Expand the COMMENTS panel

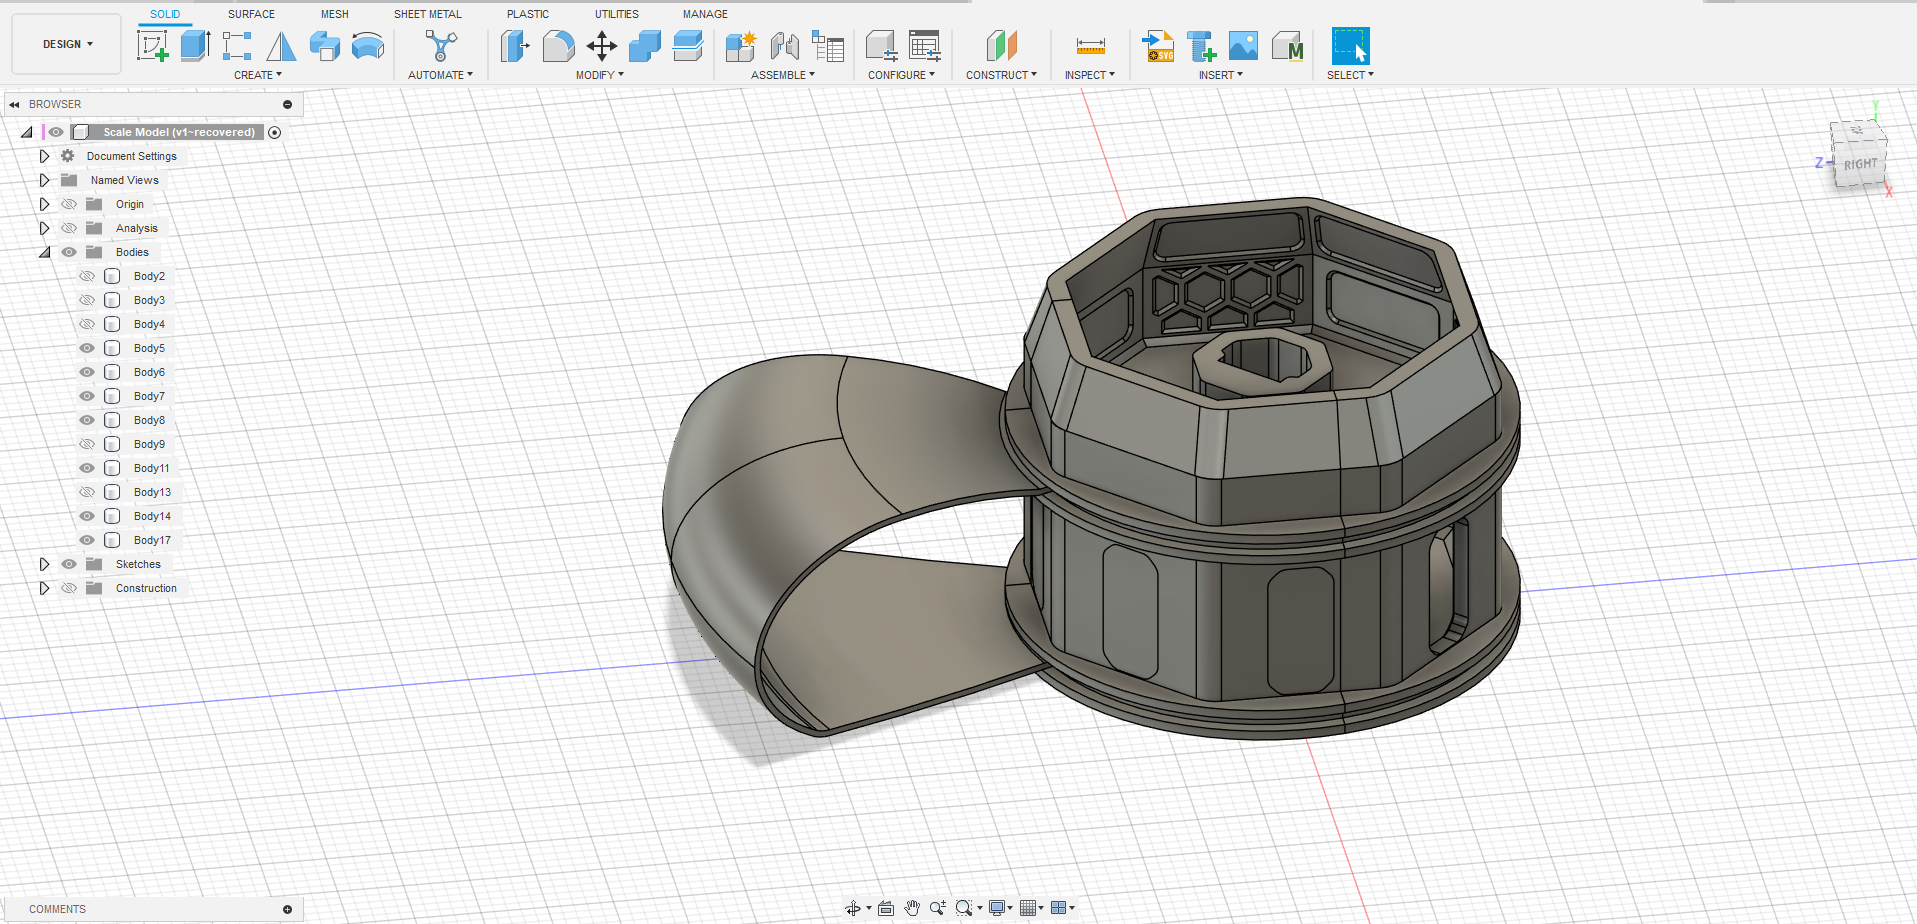tap(287, 909)
